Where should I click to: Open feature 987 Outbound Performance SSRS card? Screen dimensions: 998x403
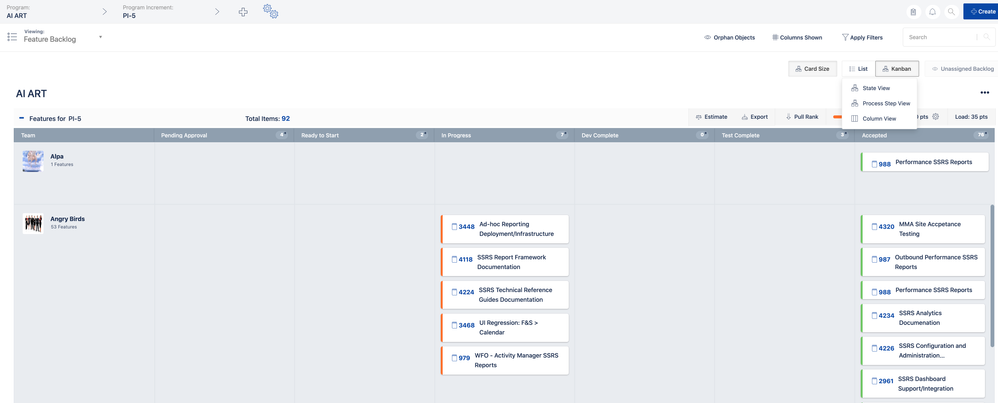923,262
